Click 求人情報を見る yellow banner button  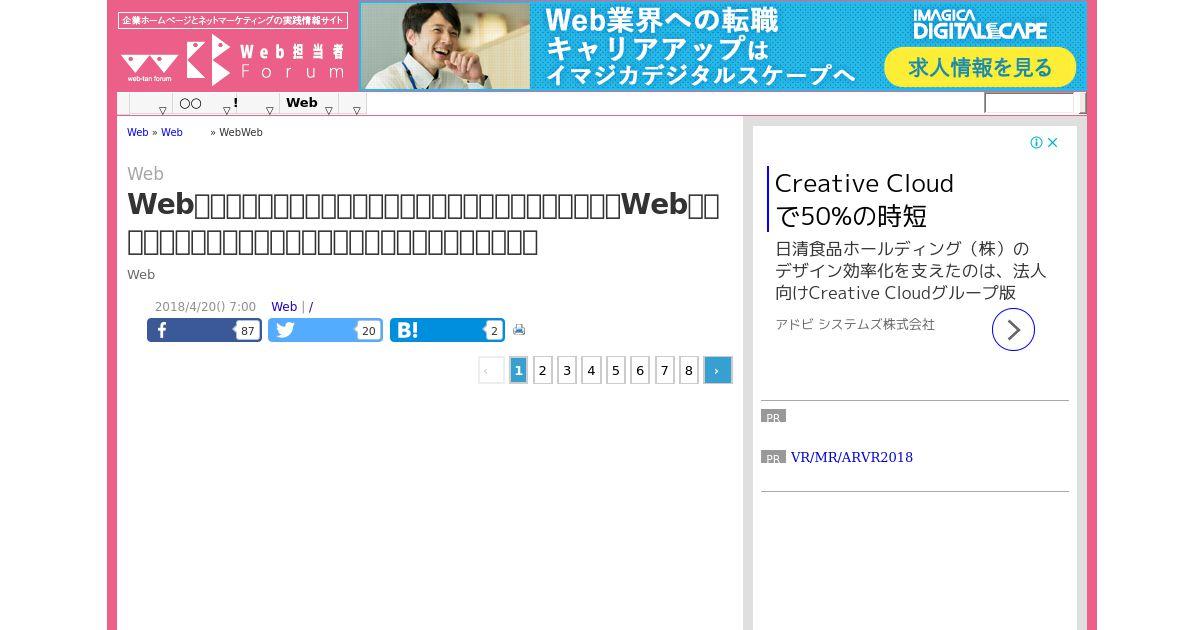(x=980, y=68)
